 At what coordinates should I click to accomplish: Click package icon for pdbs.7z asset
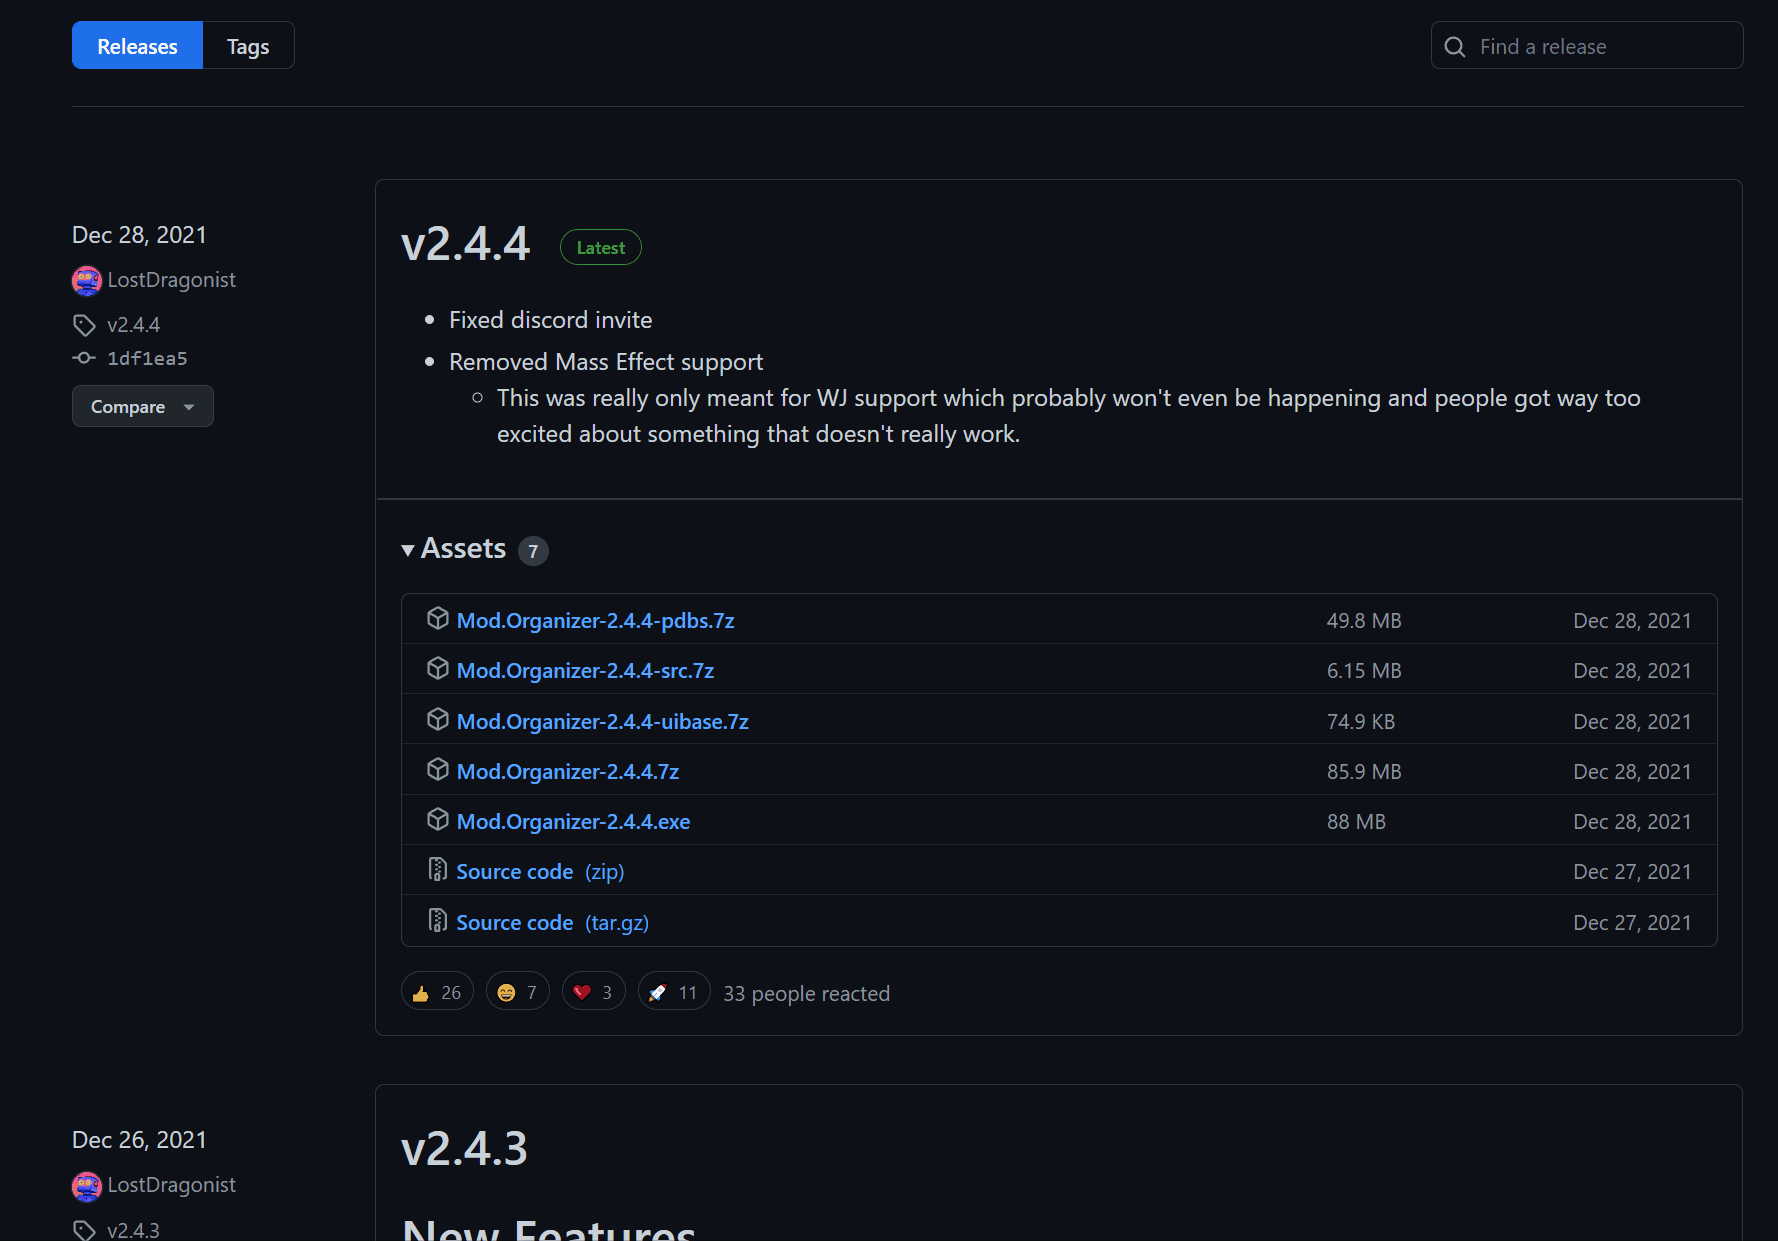pyautogui.click(x=438, y=619)
